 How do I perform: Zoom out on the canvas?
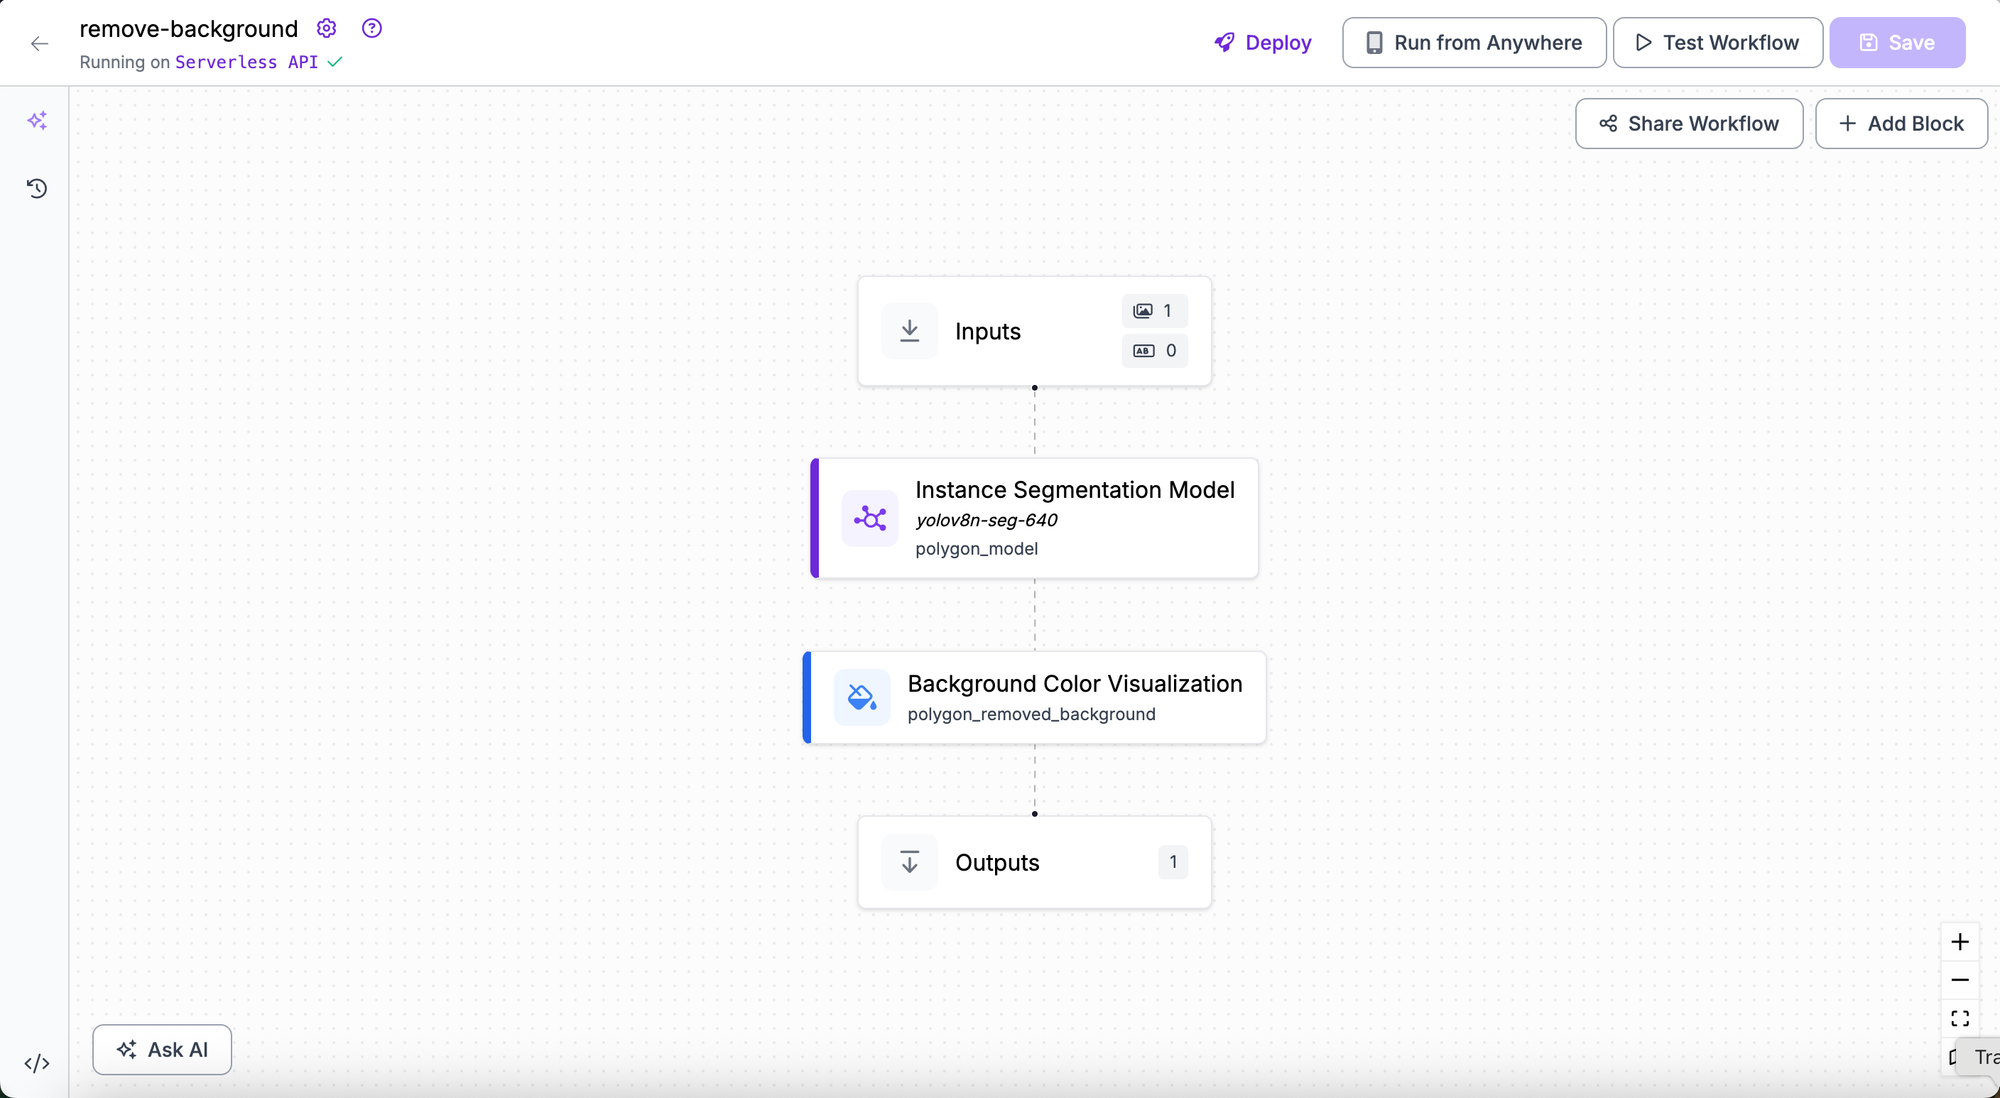tap(1960, 980)
